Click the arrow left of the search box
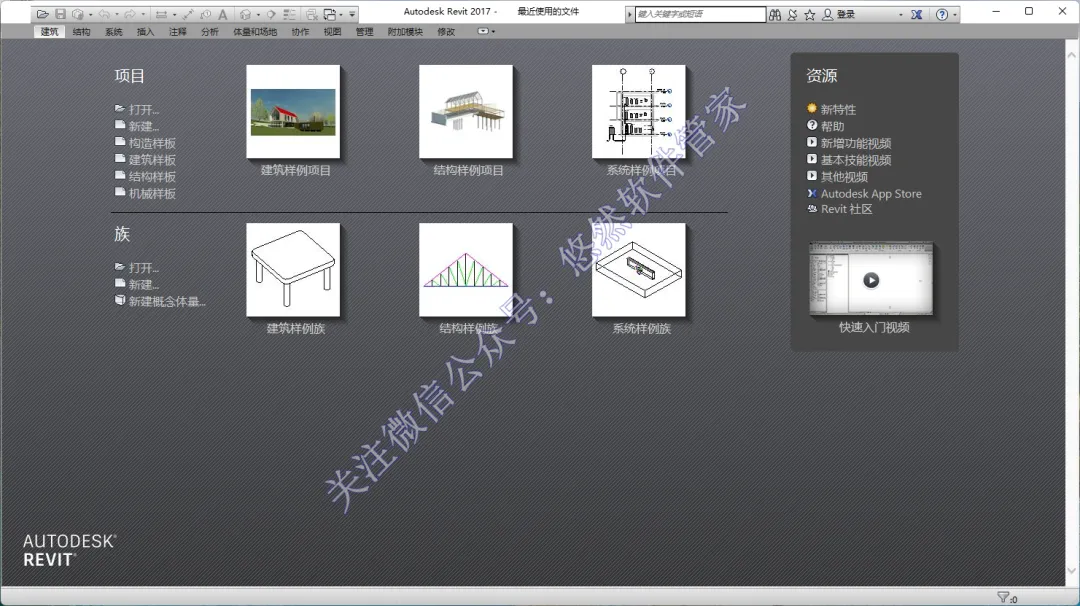 click(x=630, y=14)
